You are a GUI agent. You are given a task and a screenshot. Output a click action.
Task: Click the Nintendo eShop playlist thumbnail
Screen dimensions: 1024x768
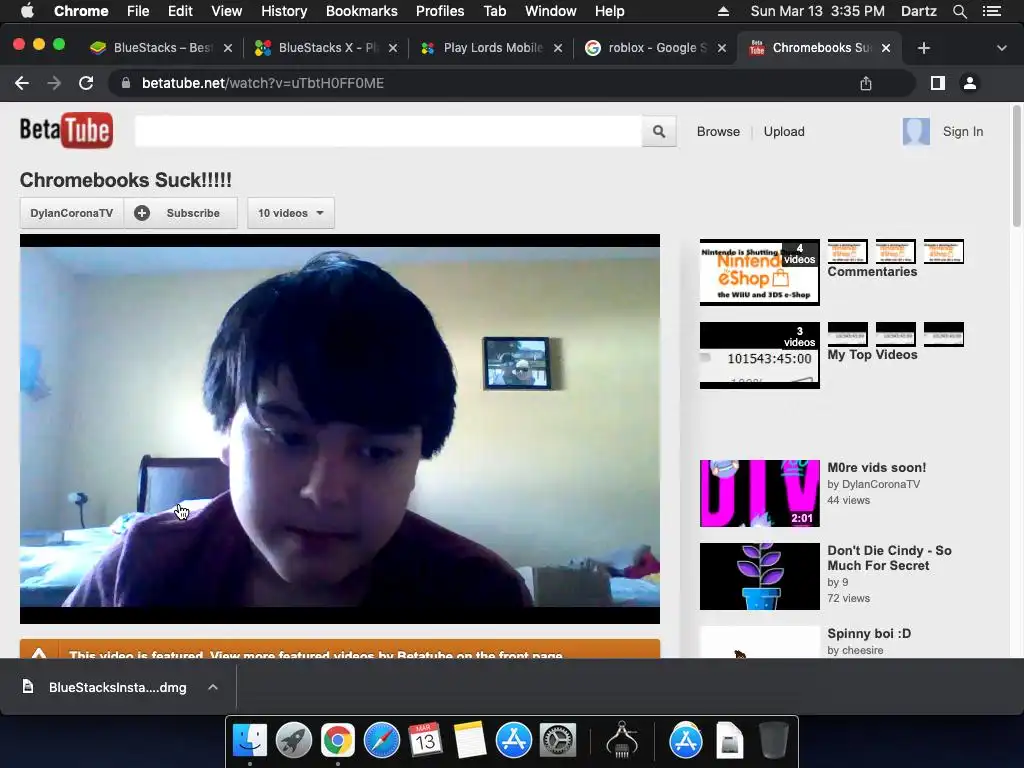(x=760, y=272)
